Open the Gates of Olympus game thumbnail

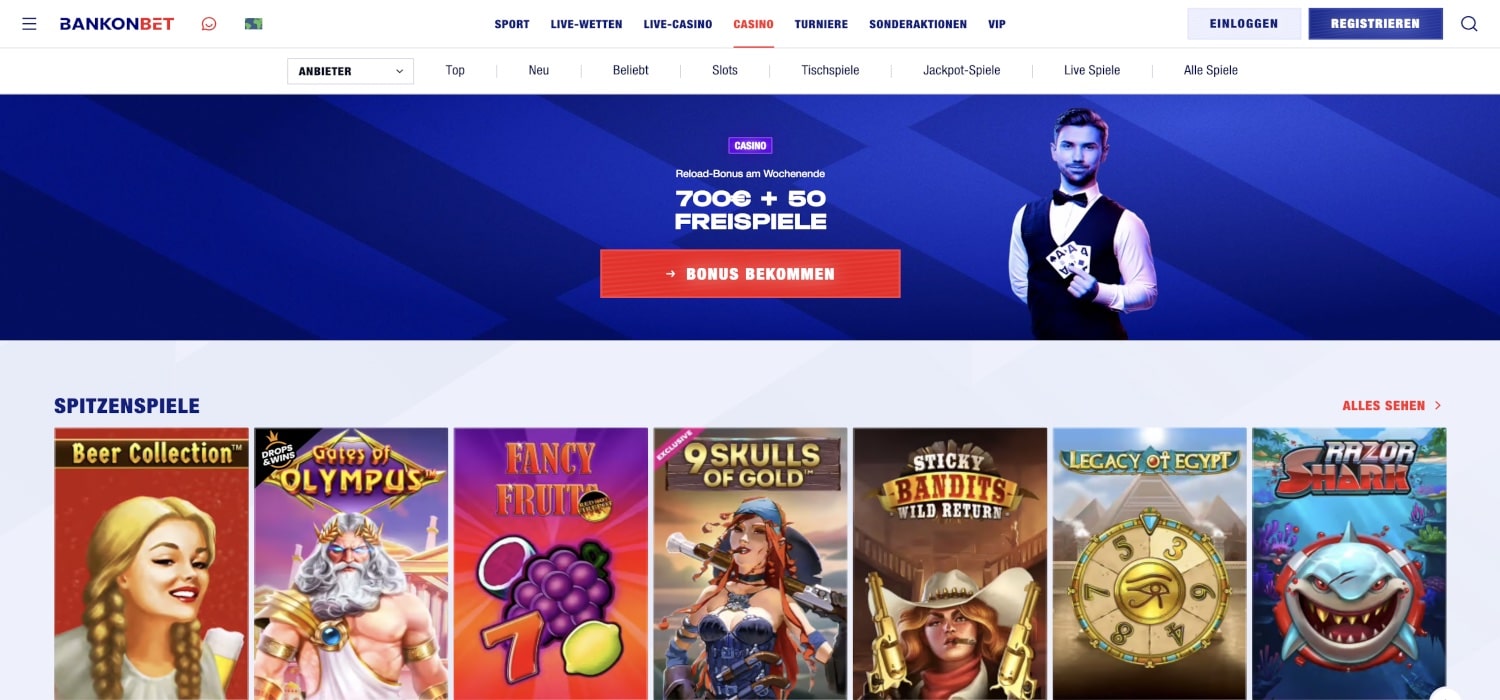click(351, 564)
